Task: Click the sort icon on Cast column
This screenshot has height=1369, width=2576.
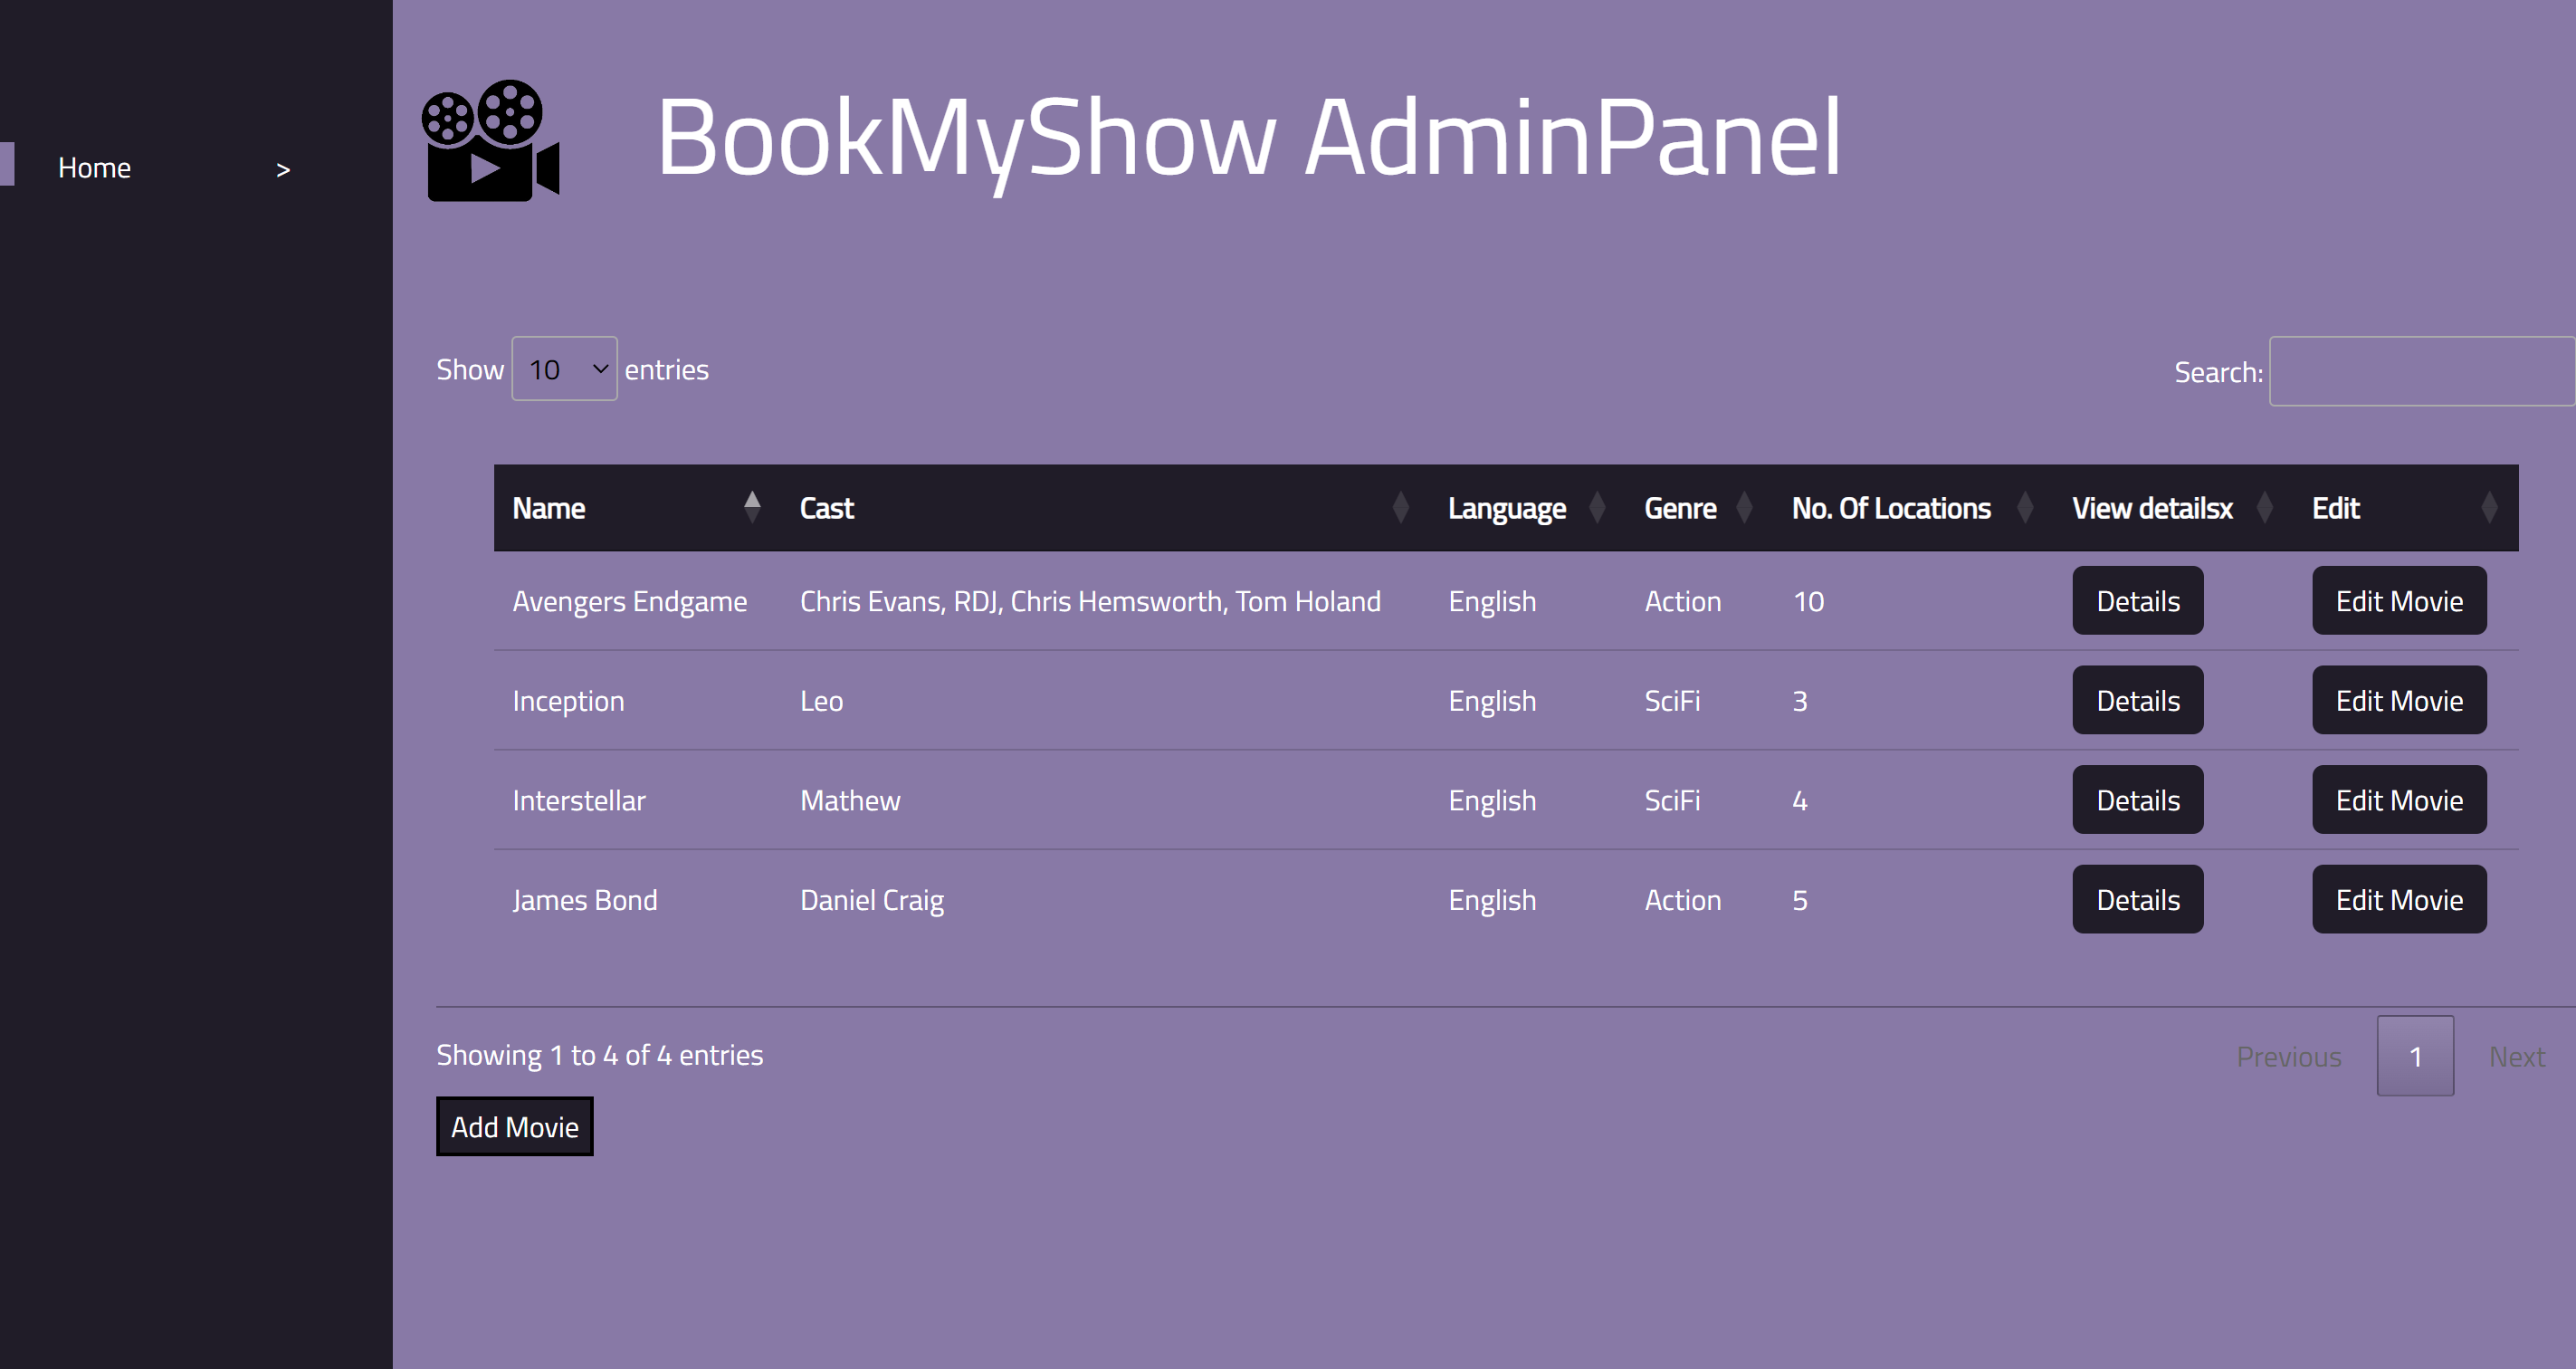Action: pyautogui.click(x=1402, y=507)
